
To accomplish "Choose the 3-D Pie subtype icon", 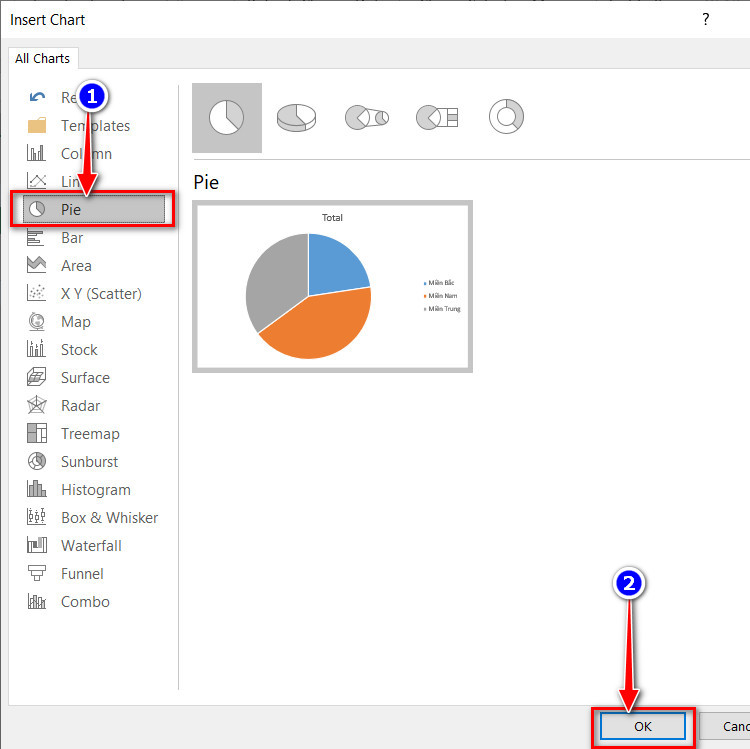I will (296, 118).
